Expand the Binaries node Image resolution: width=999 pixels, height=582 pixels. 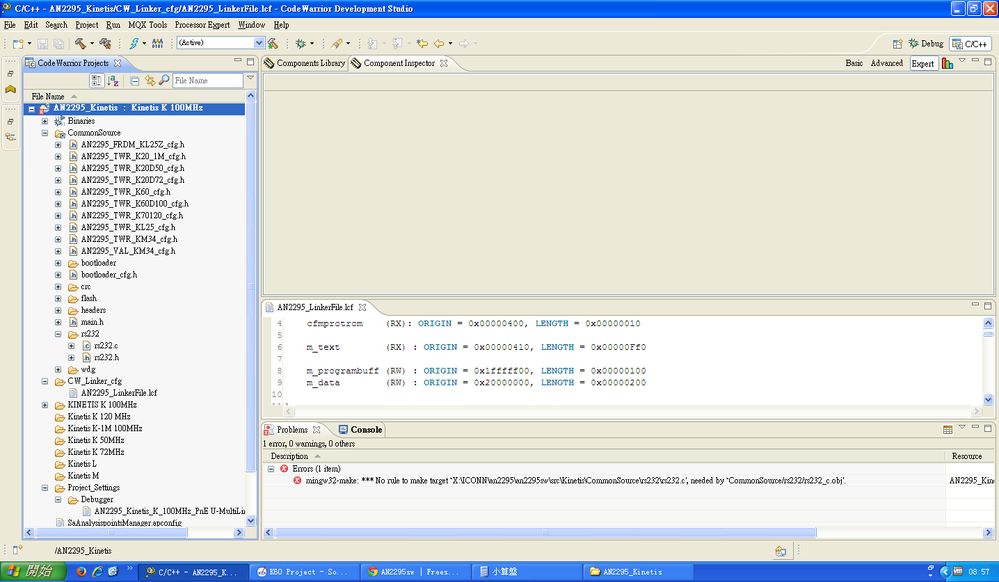(x=45, y=120)
